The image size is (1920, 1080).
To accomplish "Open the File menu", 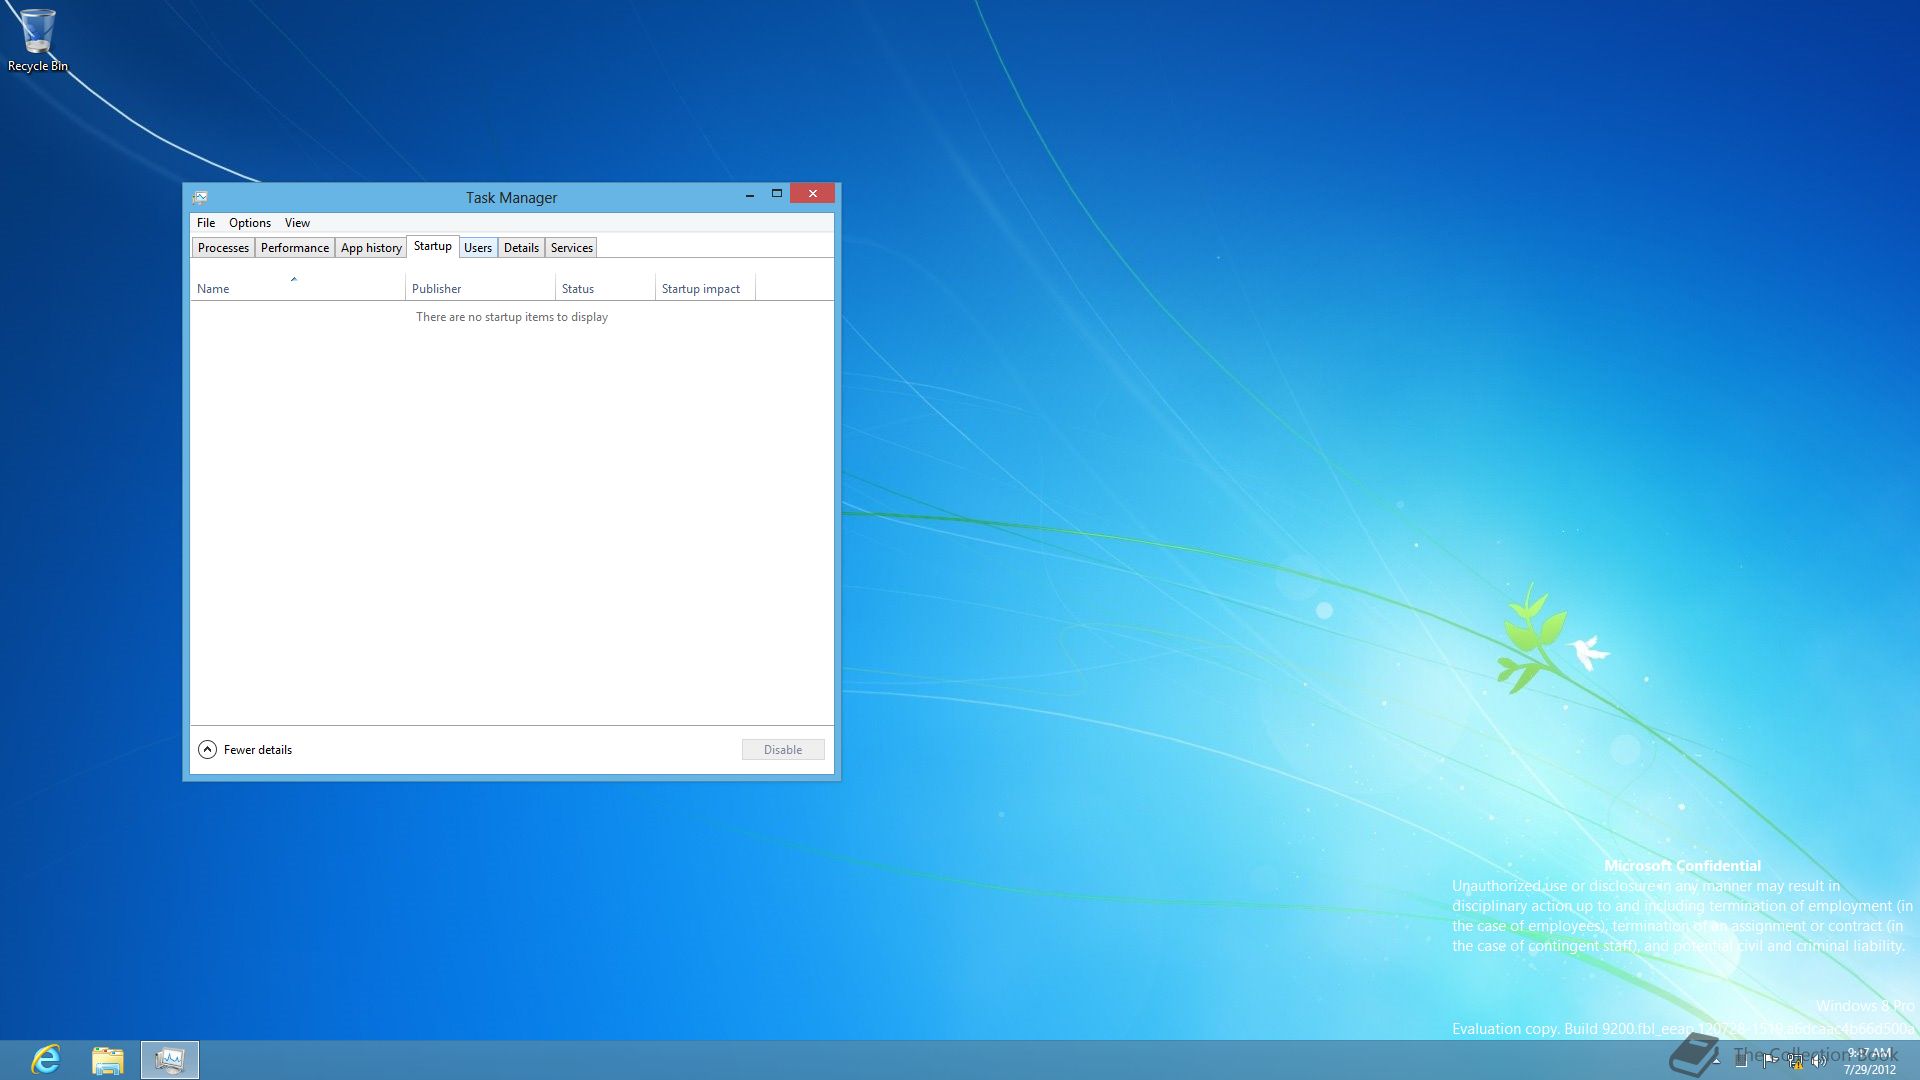I will click(206, 223).
